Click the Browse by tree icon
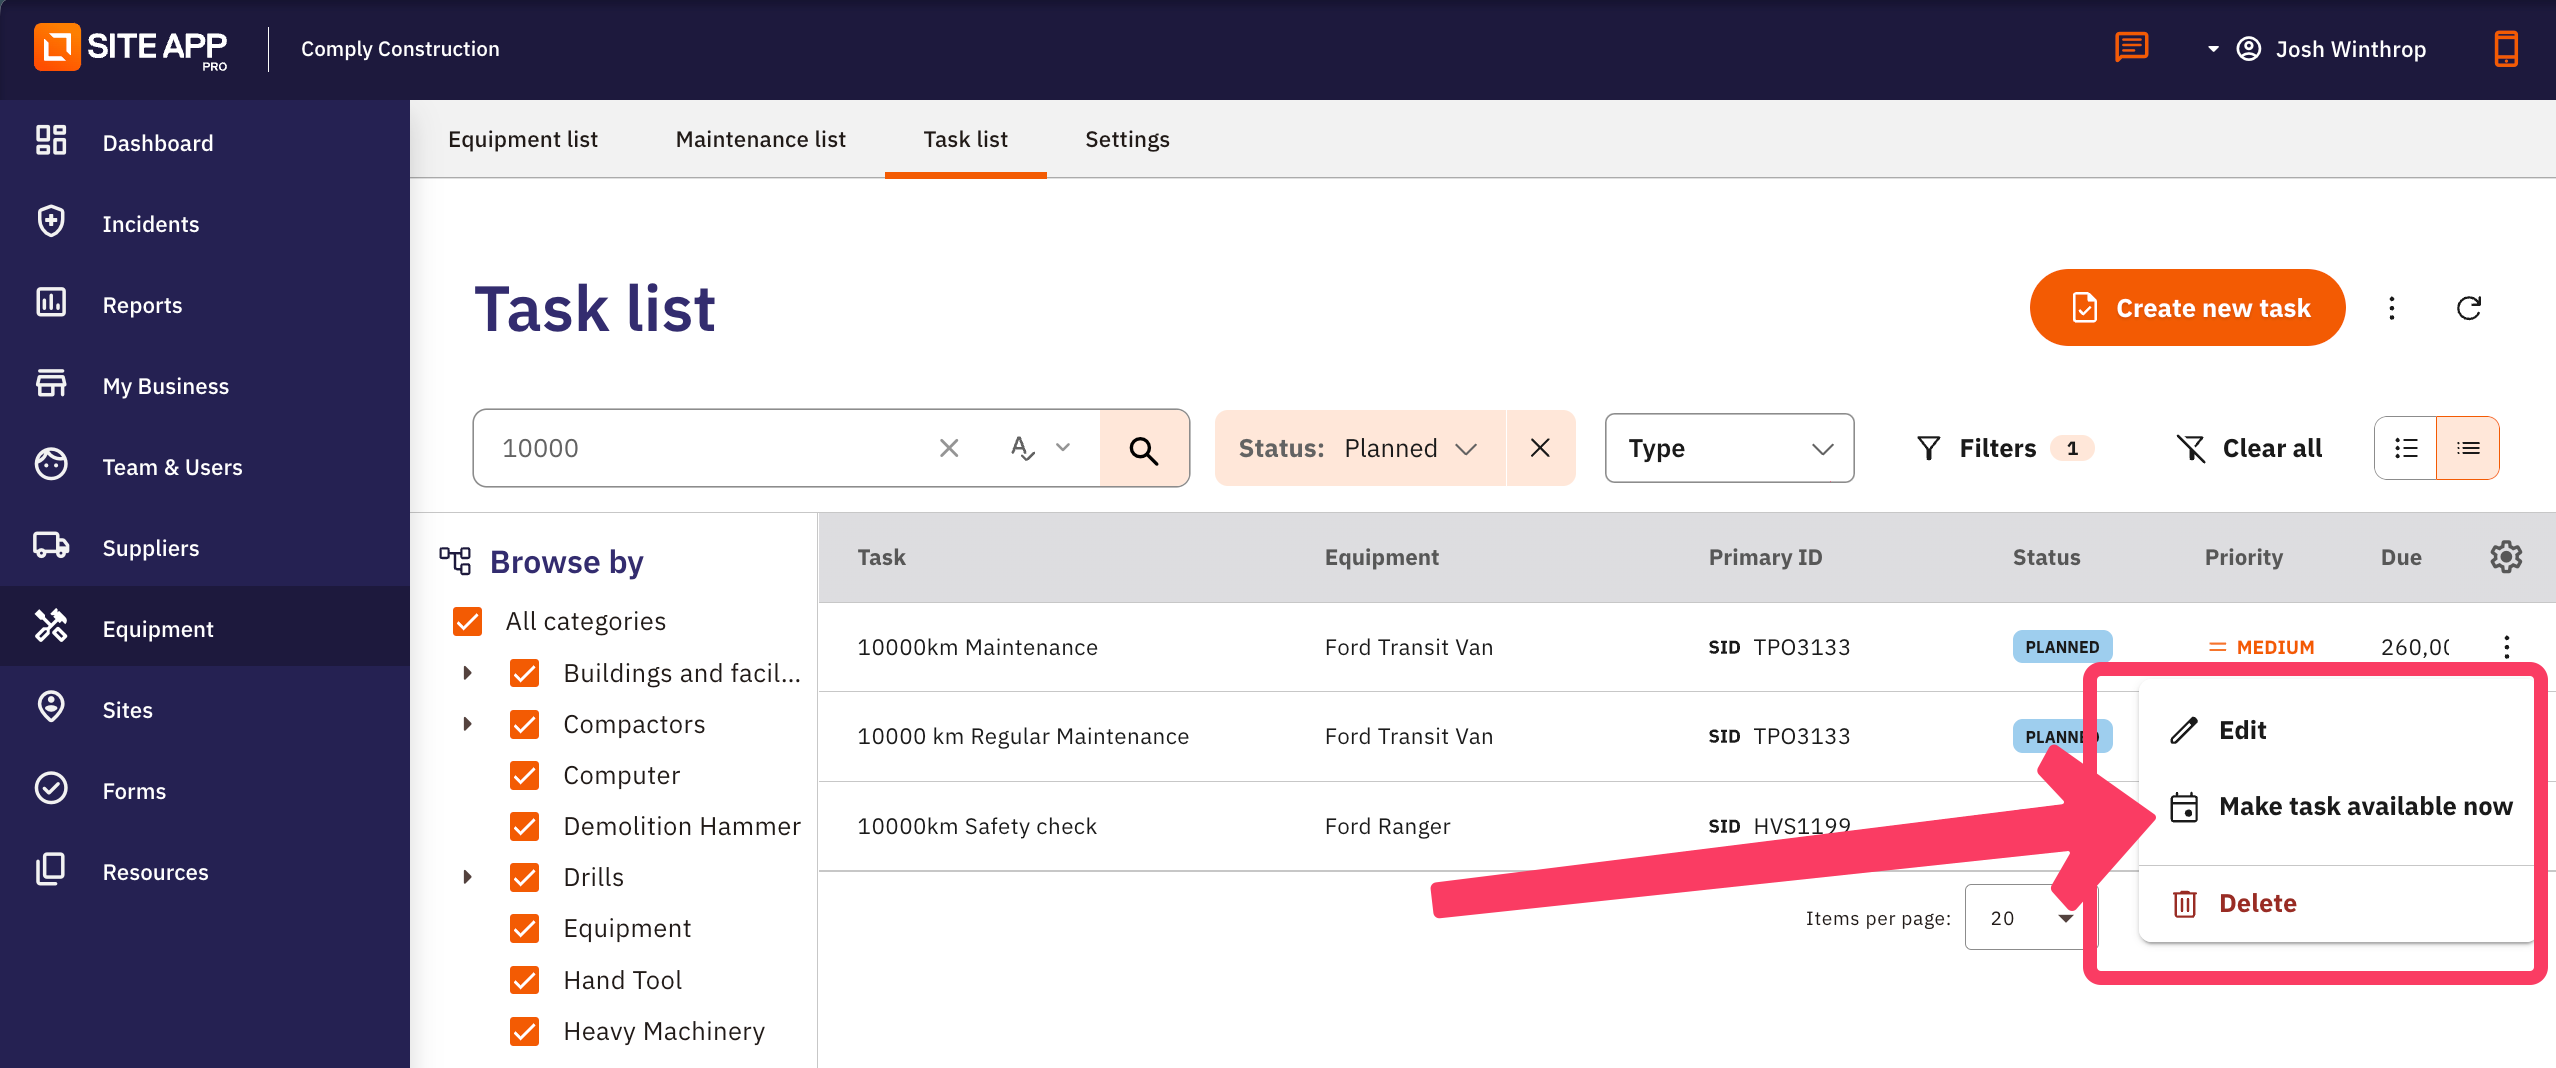 [455, 561]
